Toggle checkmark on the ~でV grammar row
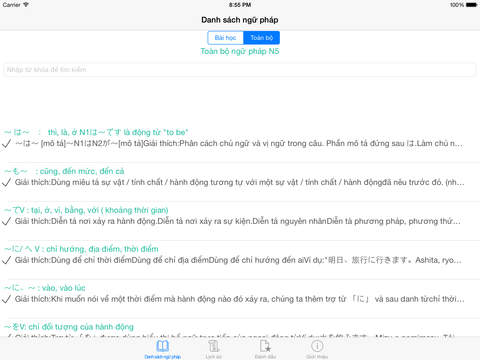Screen dimensions: 480x360 [x=7, y=221]
